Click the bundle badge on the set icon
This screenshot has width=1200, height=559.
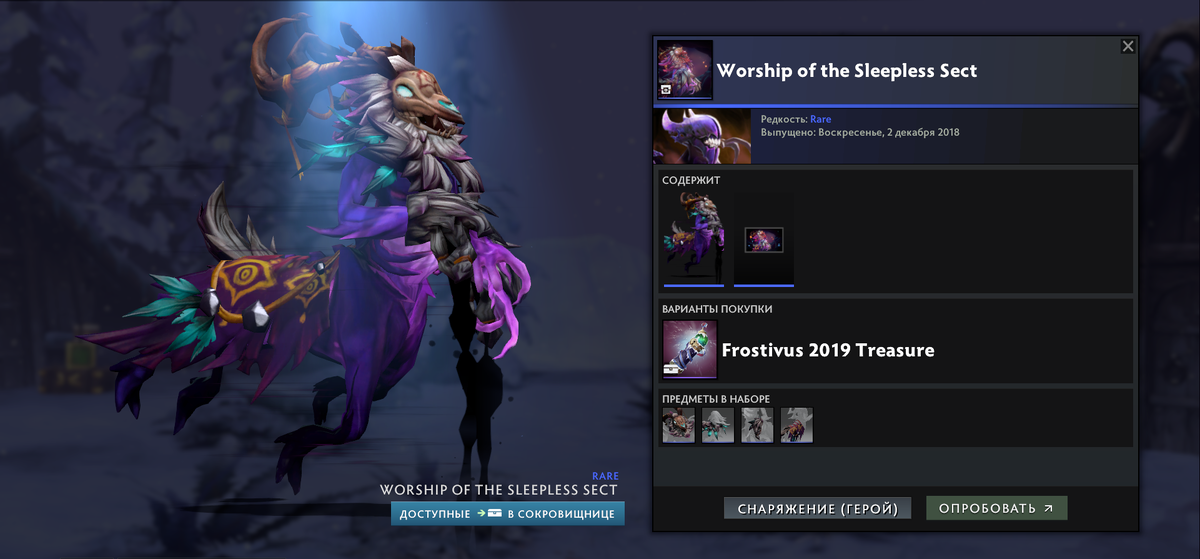[x=666, y=89]
